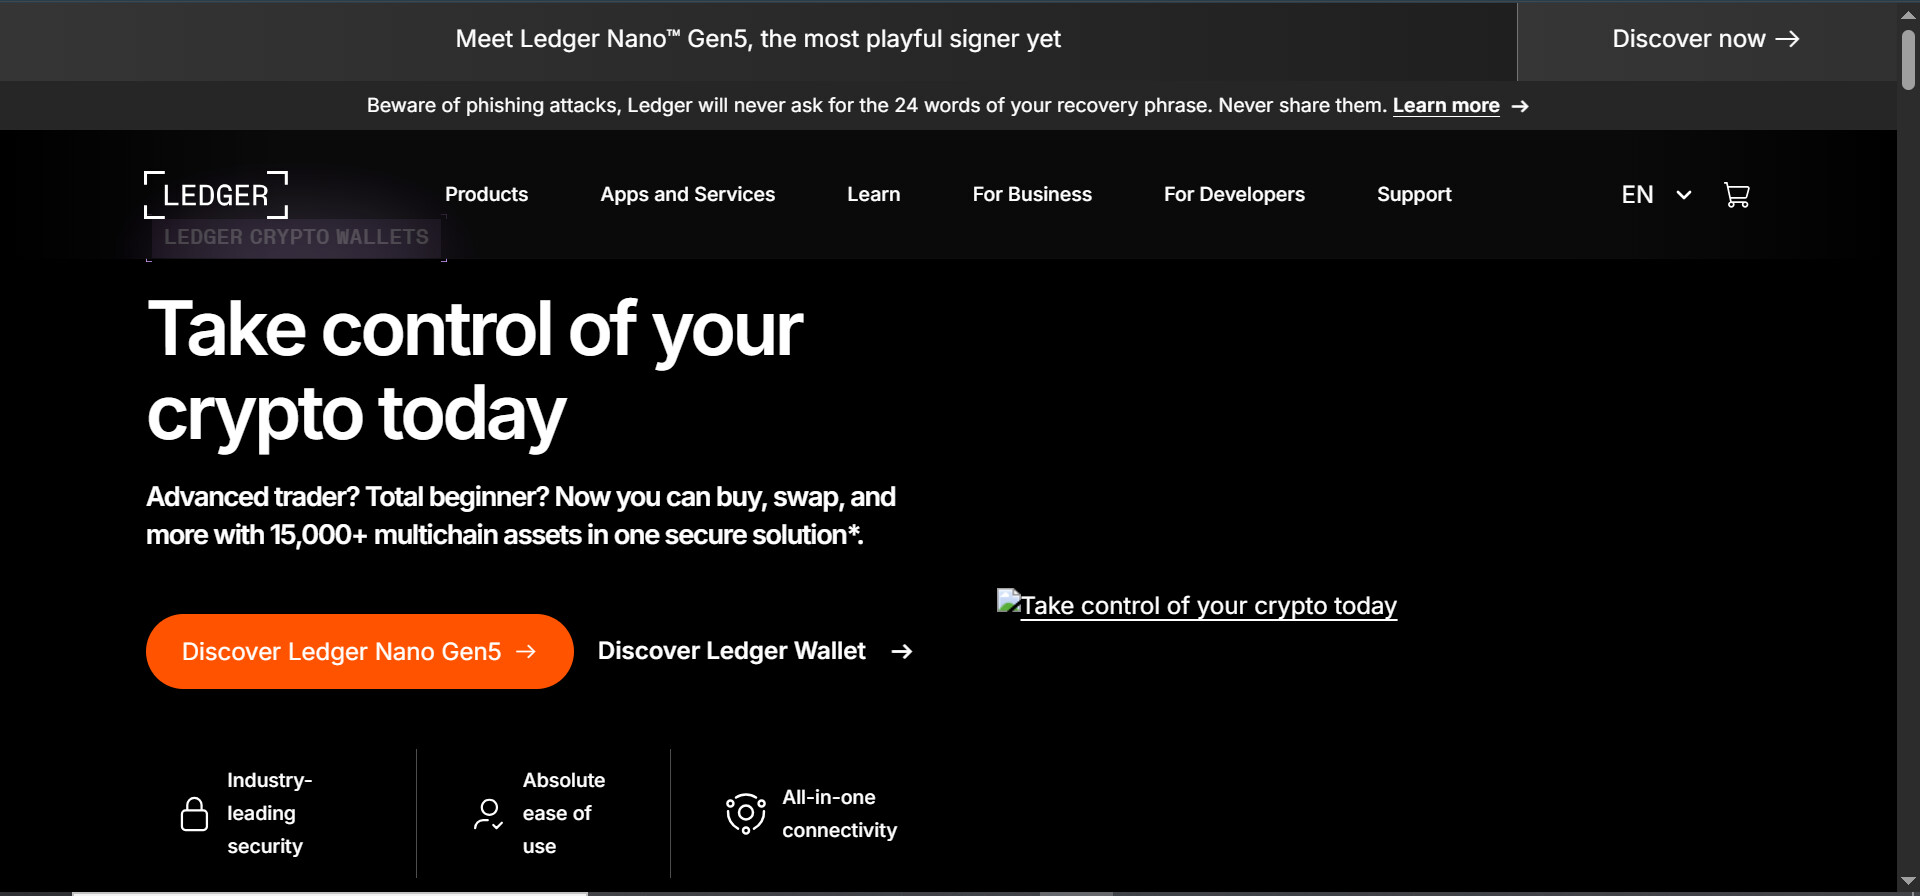The height and width of the screenshot is (896, 1920).
Task: Click the connectivity icon beside All-in-one connectivity
Action: pyautogui.click(x=746, y=814)
